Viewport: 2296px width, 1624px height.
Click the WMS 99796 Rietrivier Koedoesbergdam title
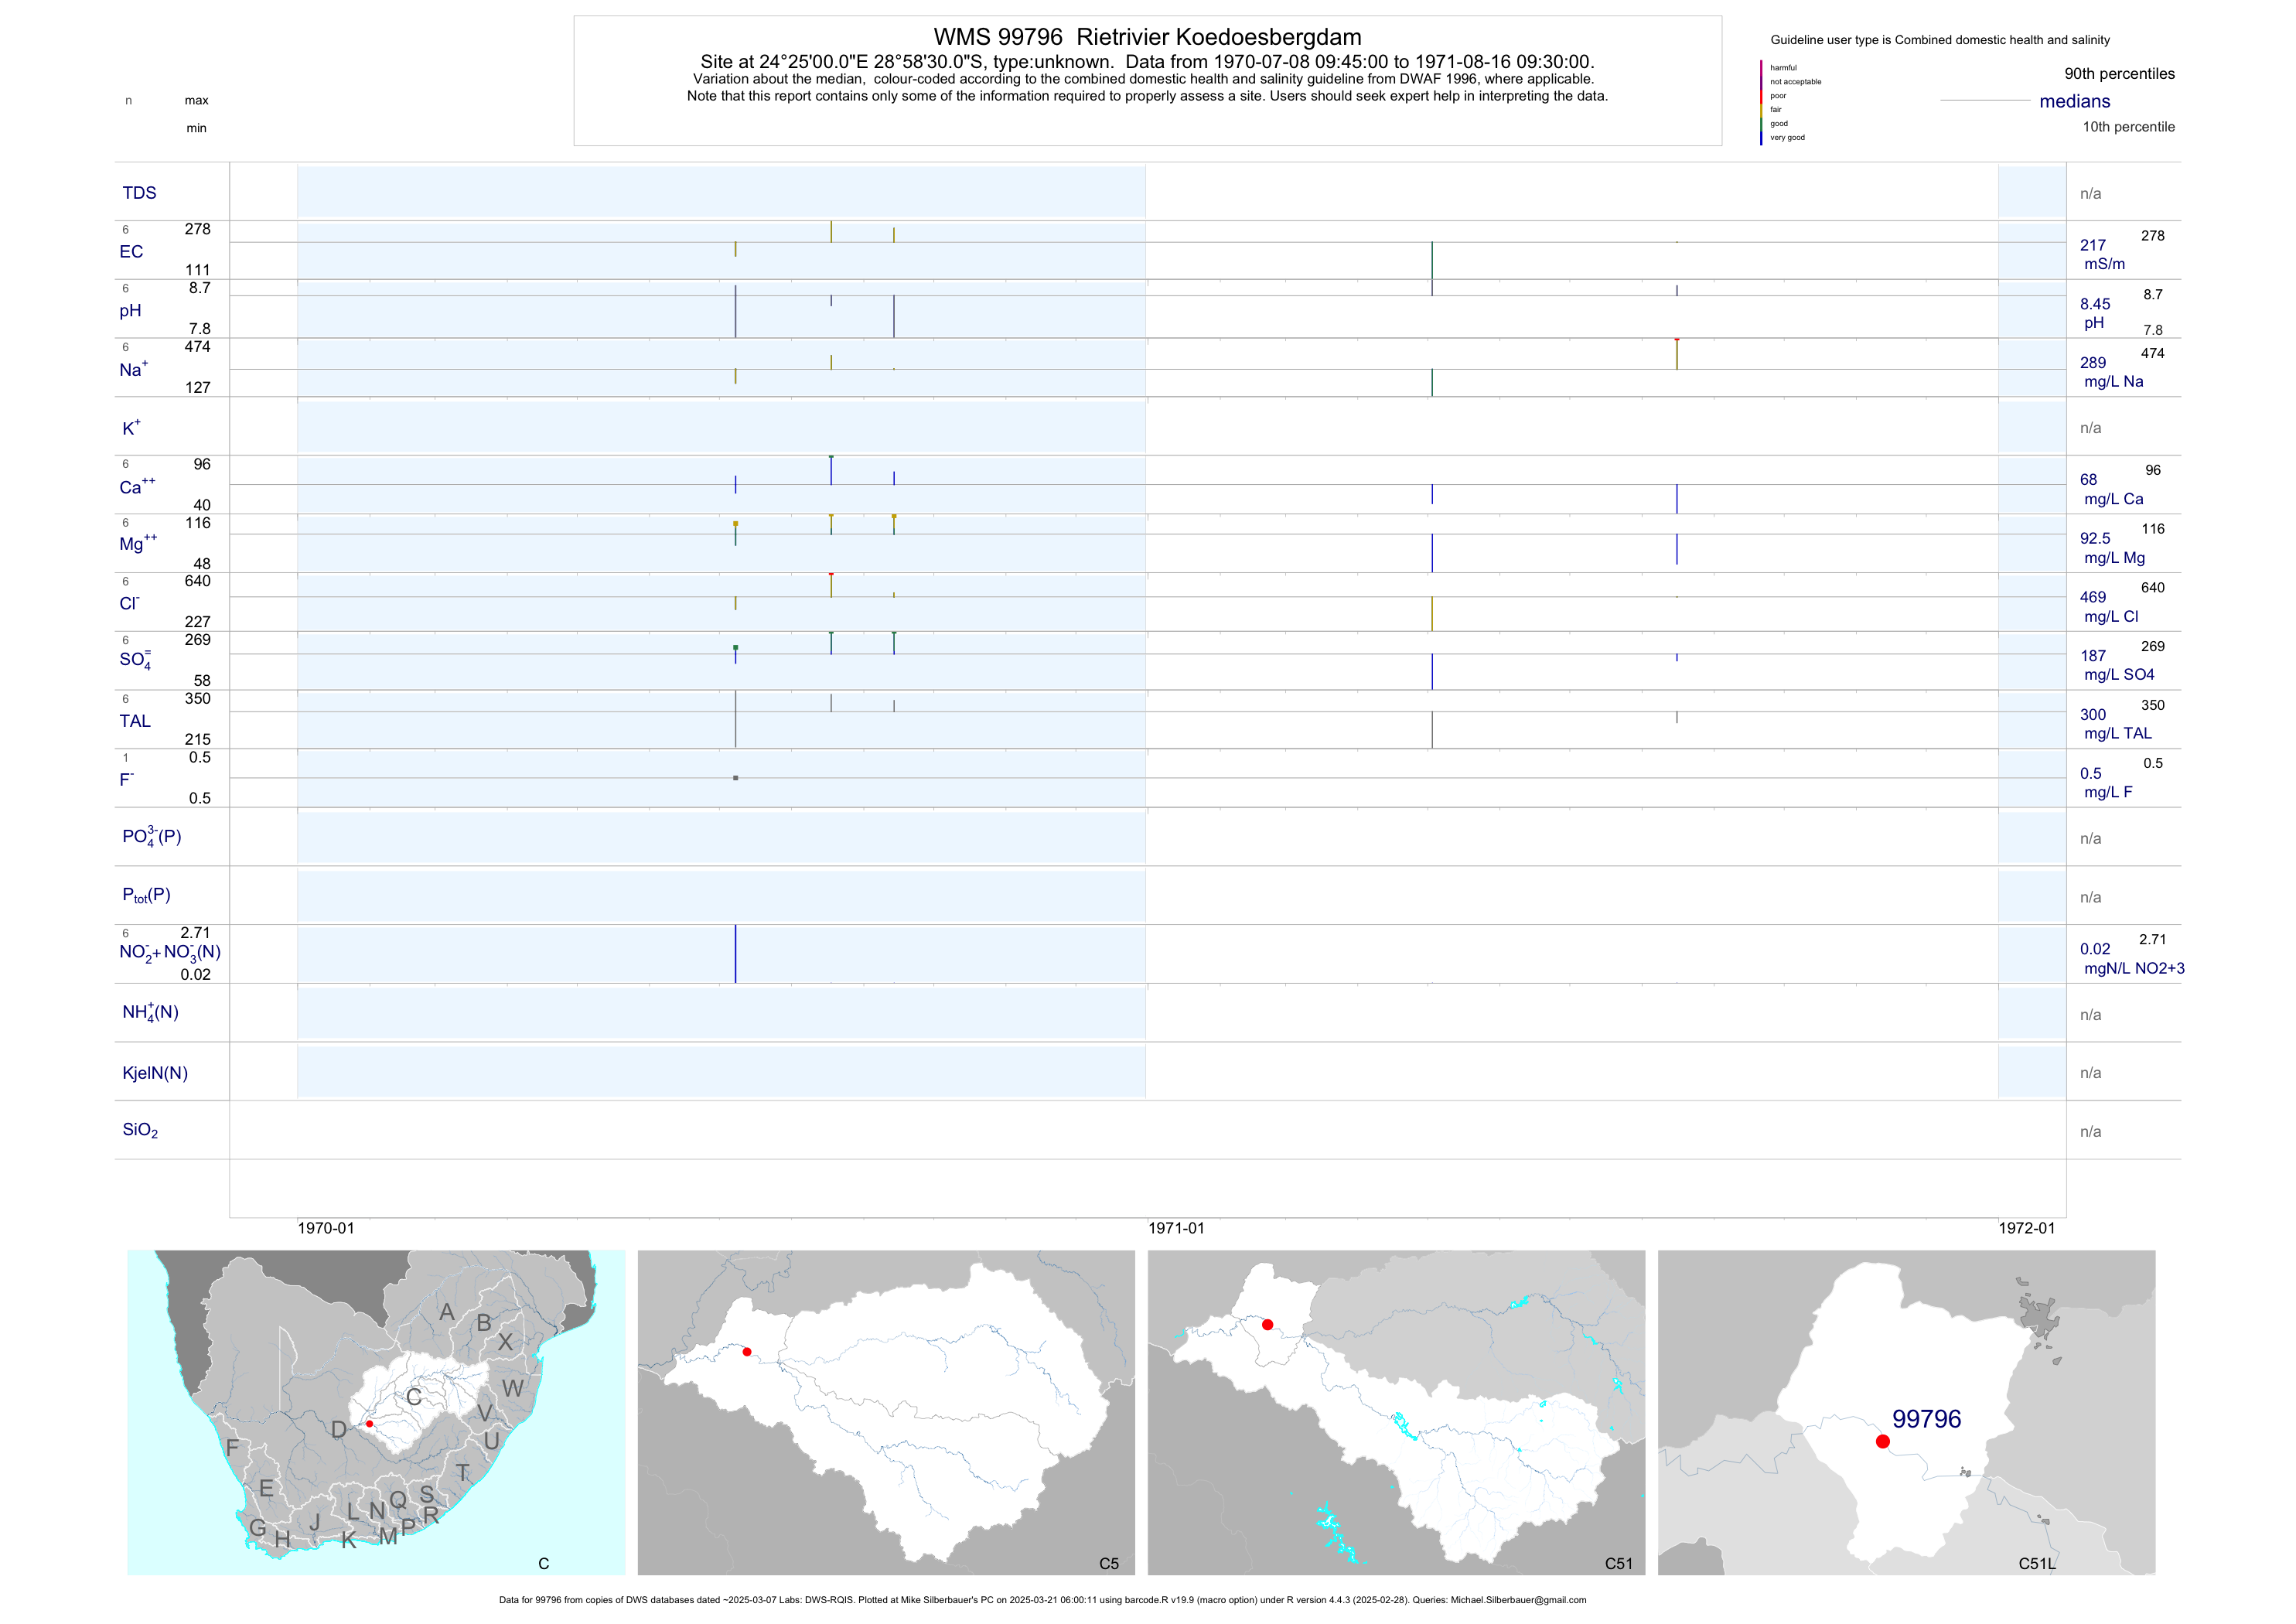pyautogui.click(x=1147, y=37)
